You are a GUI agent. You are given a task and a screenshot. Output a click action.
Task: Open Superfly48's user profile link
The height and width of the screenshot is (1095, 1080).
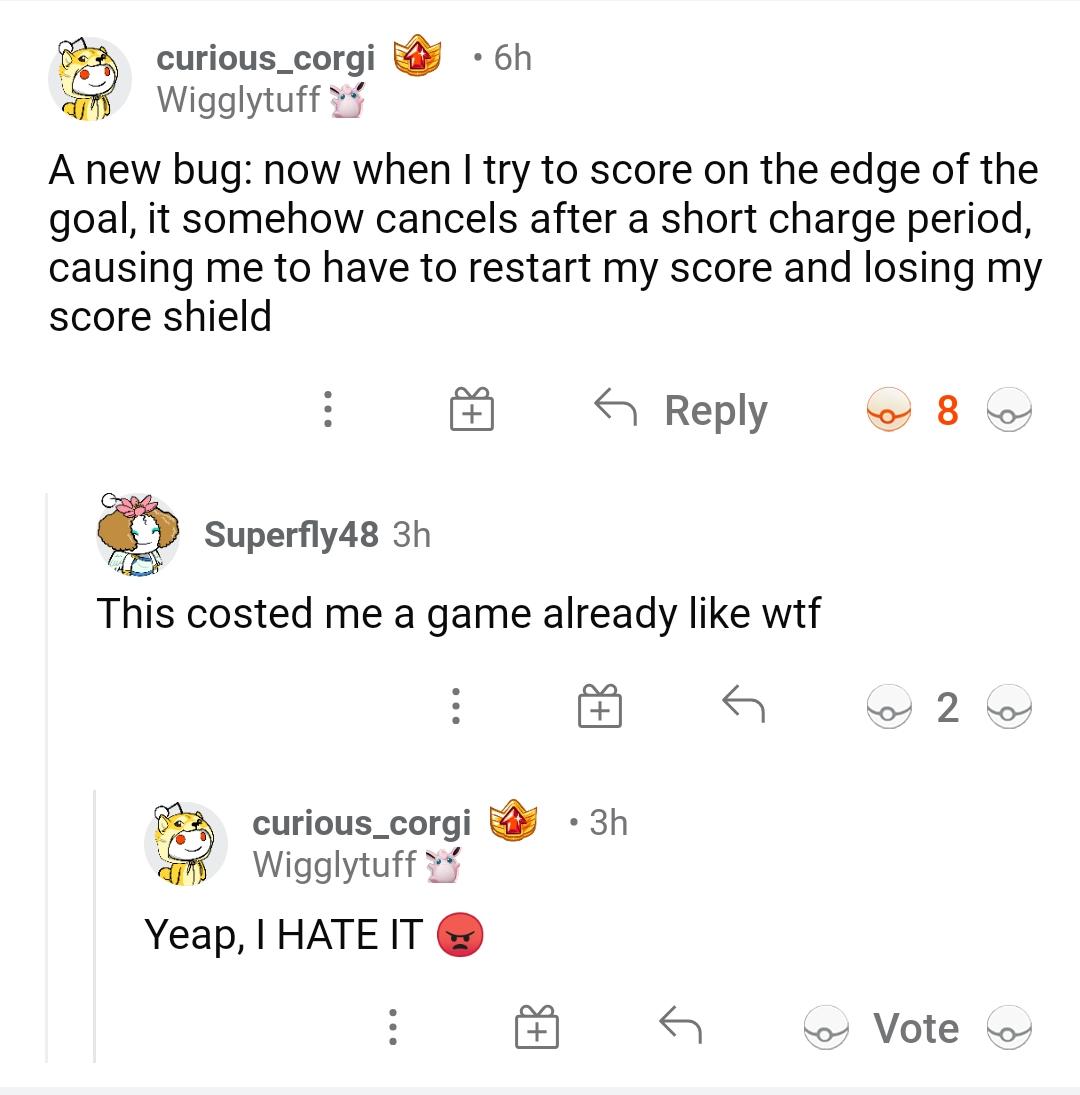[291, 535]
